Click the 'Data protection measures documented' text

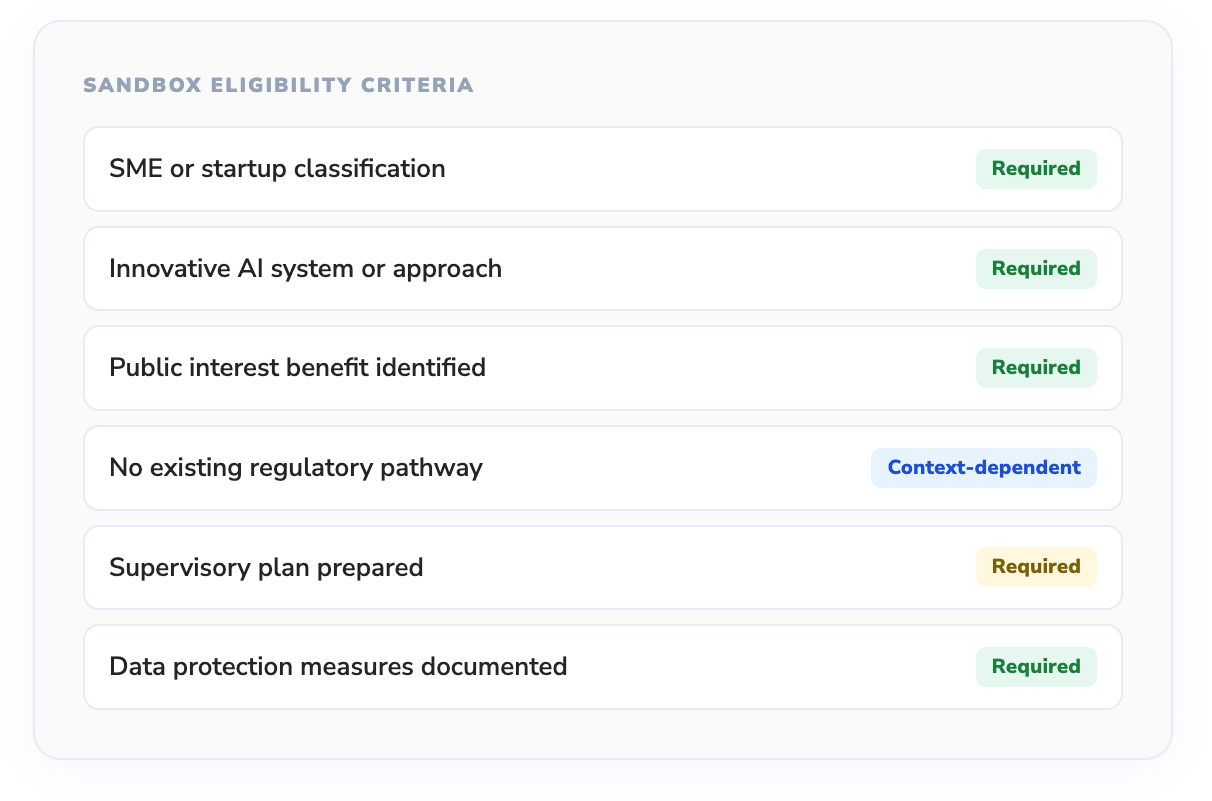pos(338,667)
